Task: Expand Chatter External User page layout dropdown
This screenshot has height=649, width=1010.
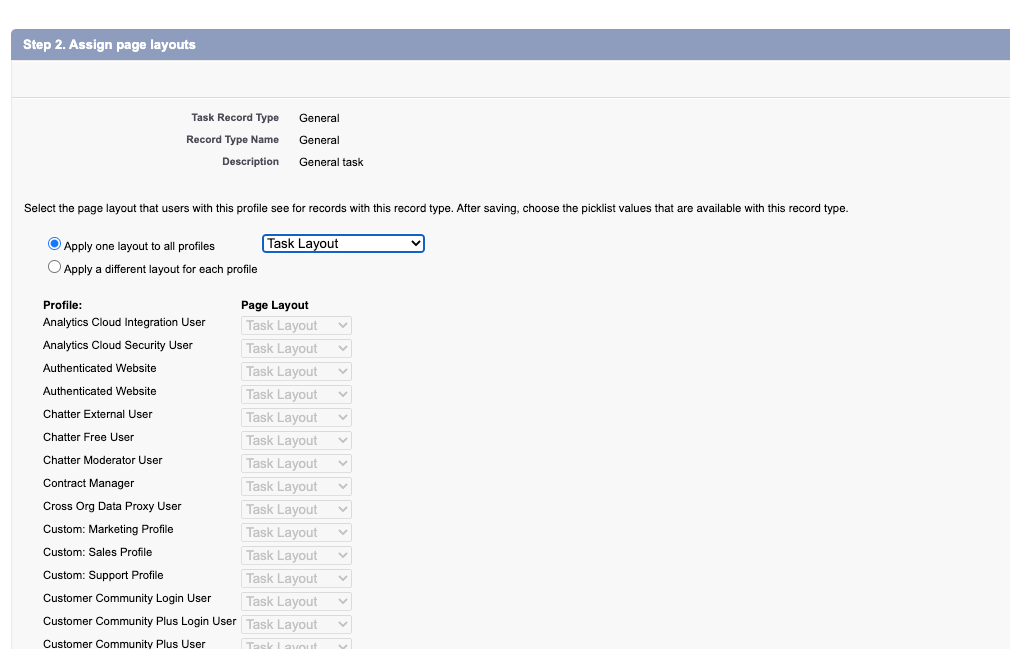Action: coord(296,418)
